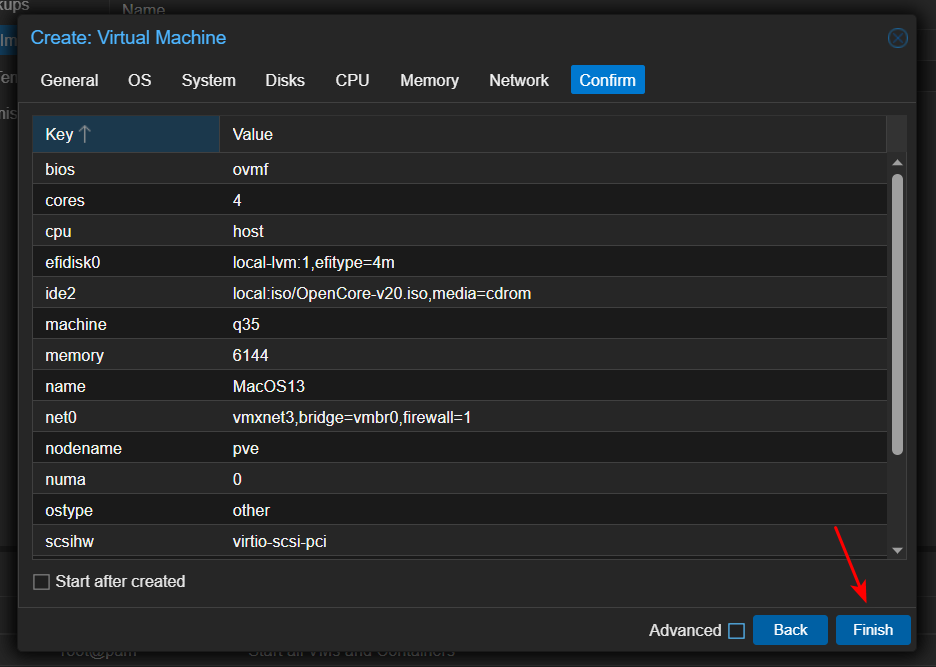Toggle the Advanced checkbox
Viewport: 936px width, 667px height.
tap(736, 631)
